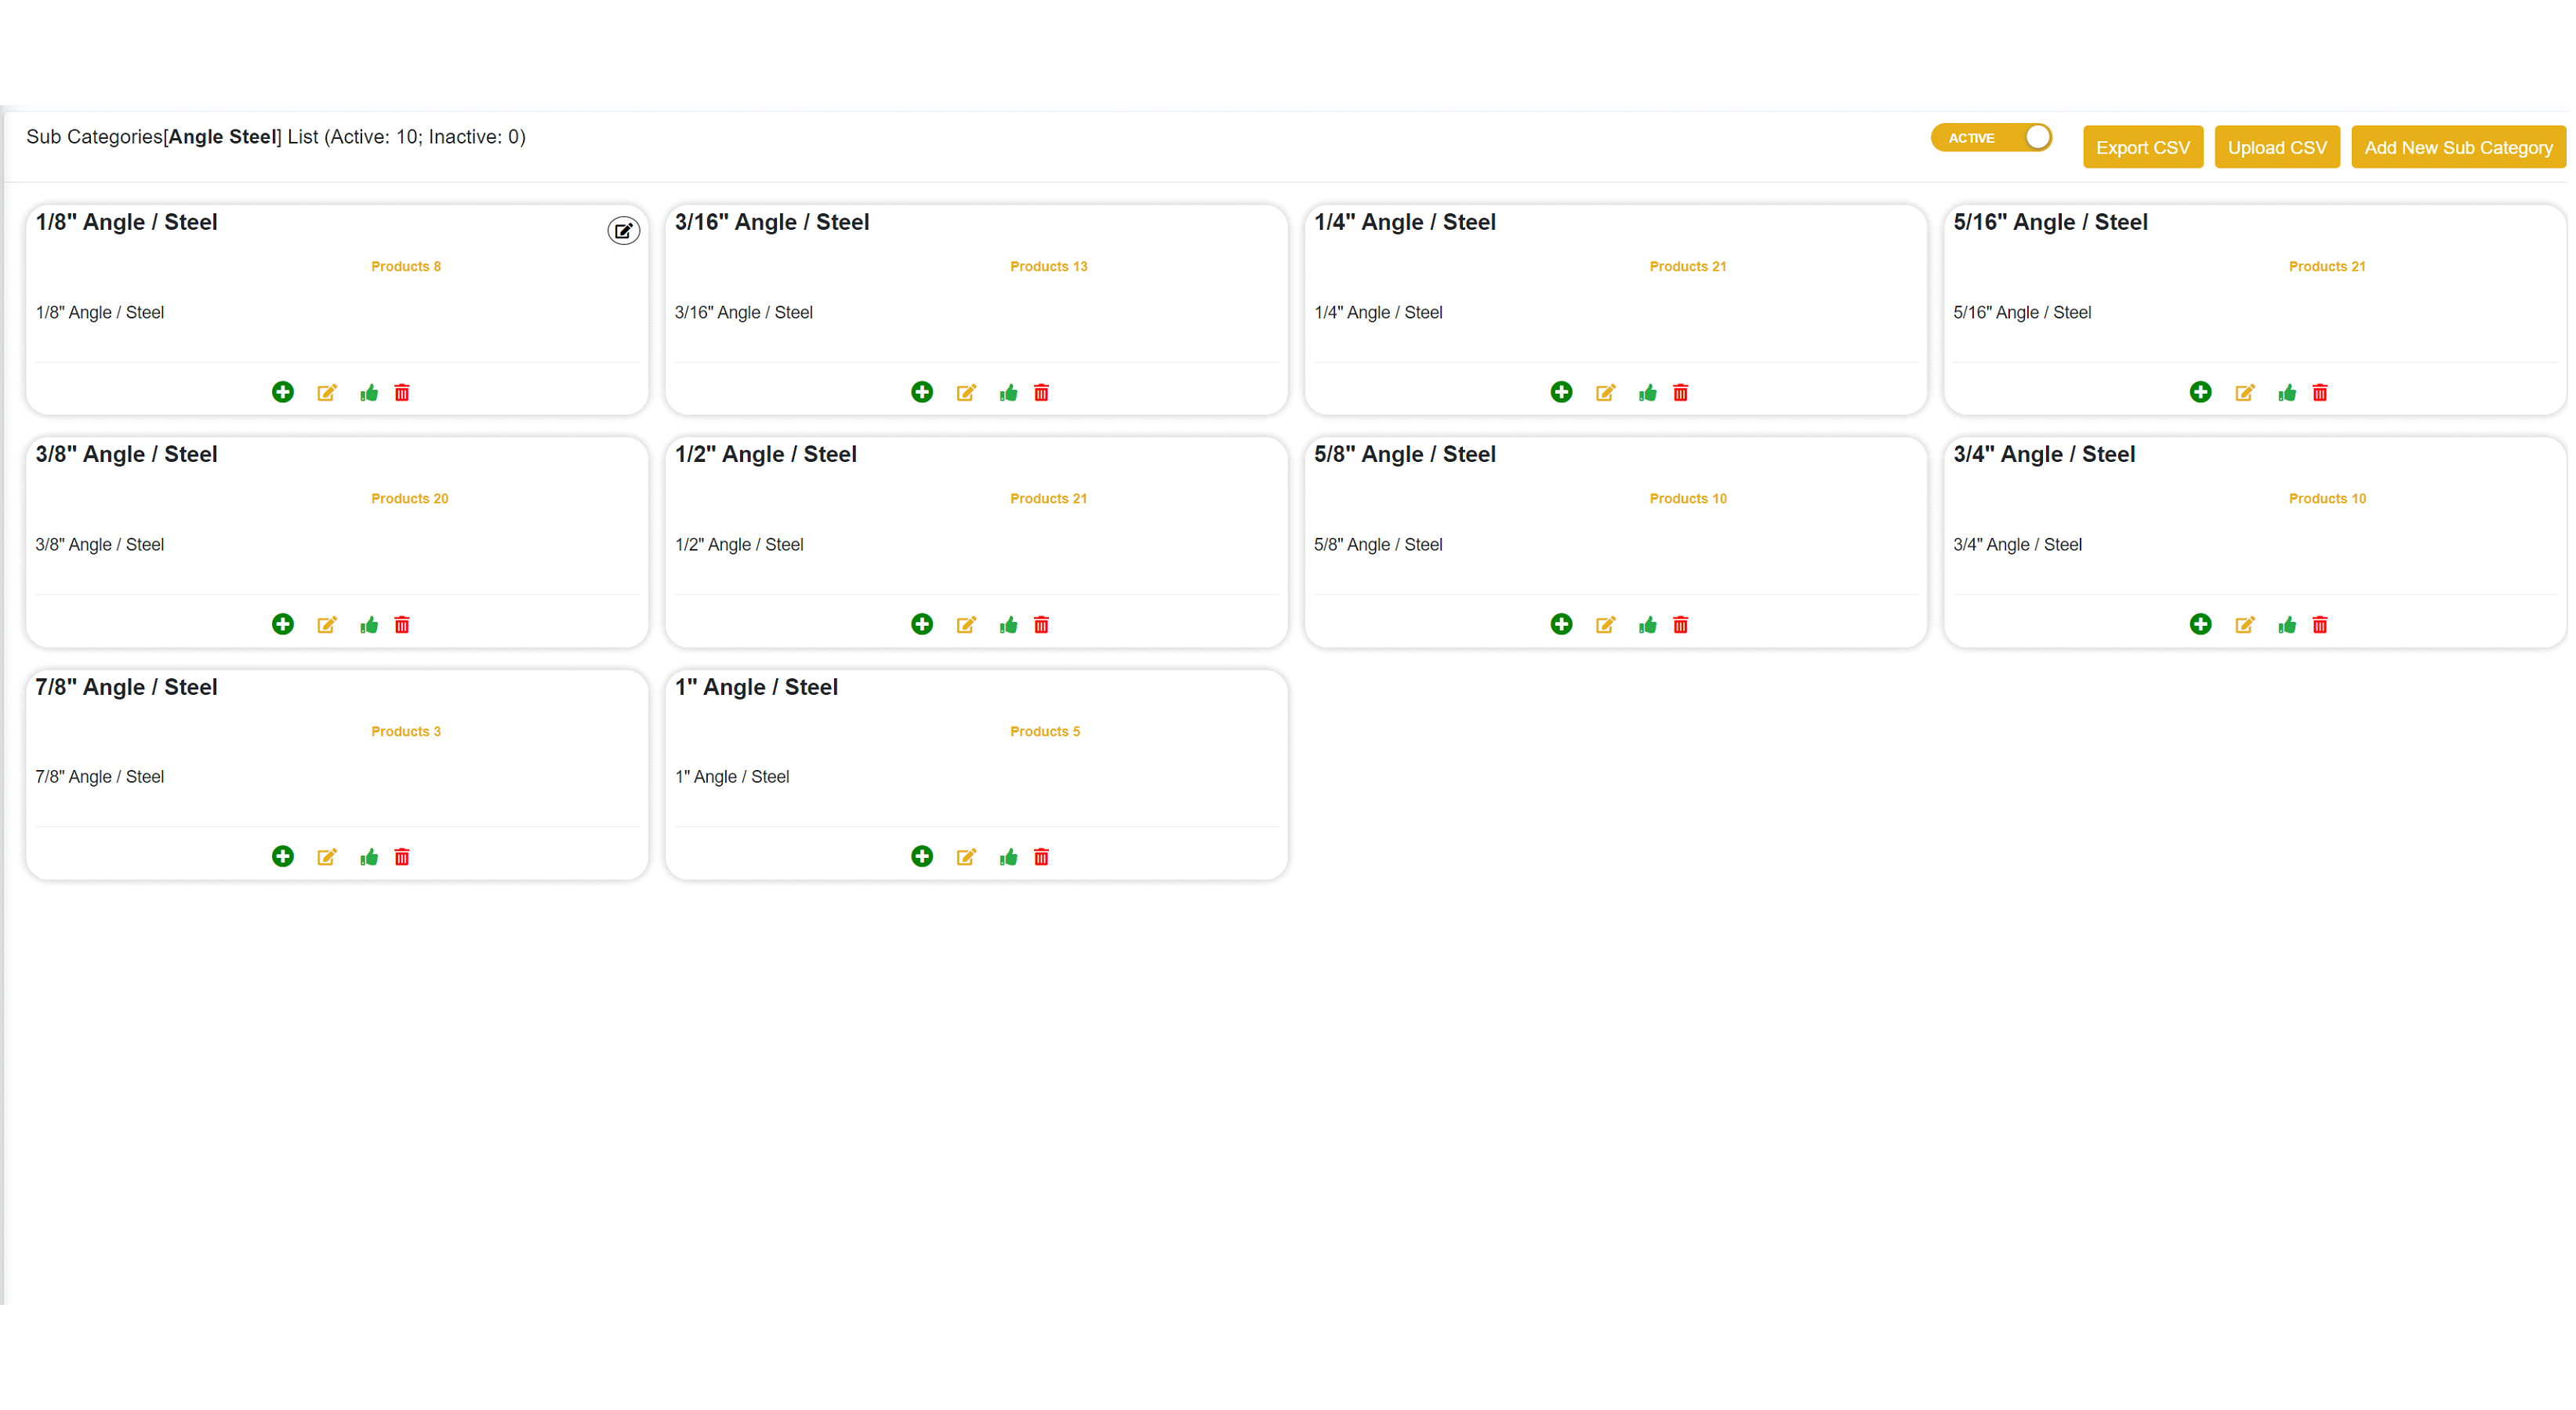
Task: Click the 5/16" Angle / Steel card title
Action: pyautogui.click(x=2049, y=222)
